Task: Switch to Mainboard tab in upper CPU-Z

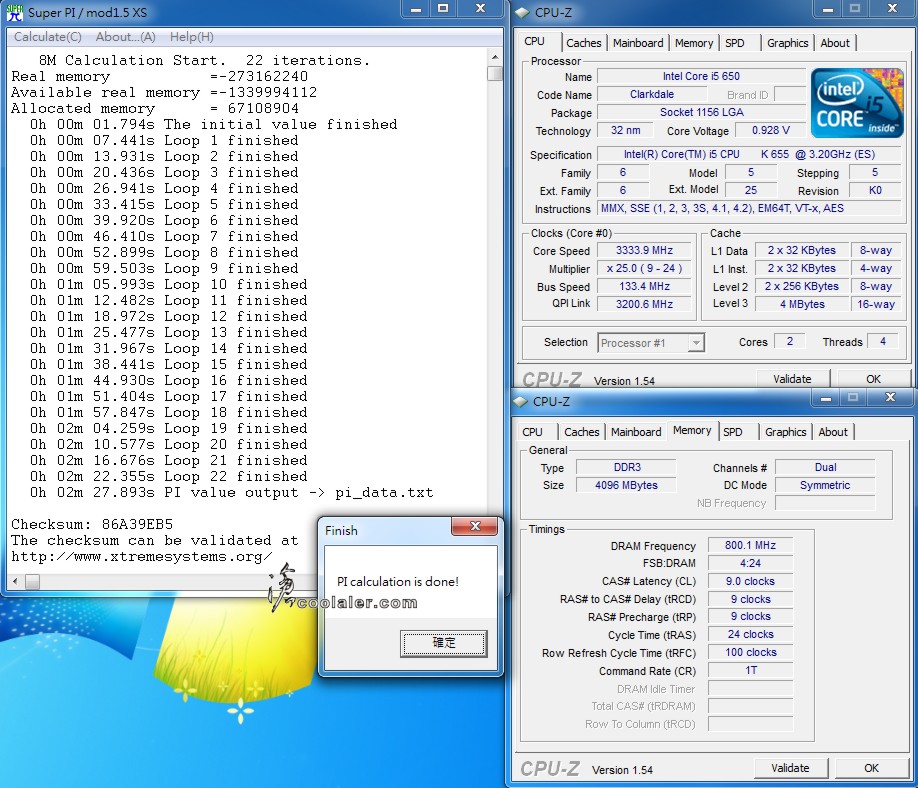Action: click(638, 43)
